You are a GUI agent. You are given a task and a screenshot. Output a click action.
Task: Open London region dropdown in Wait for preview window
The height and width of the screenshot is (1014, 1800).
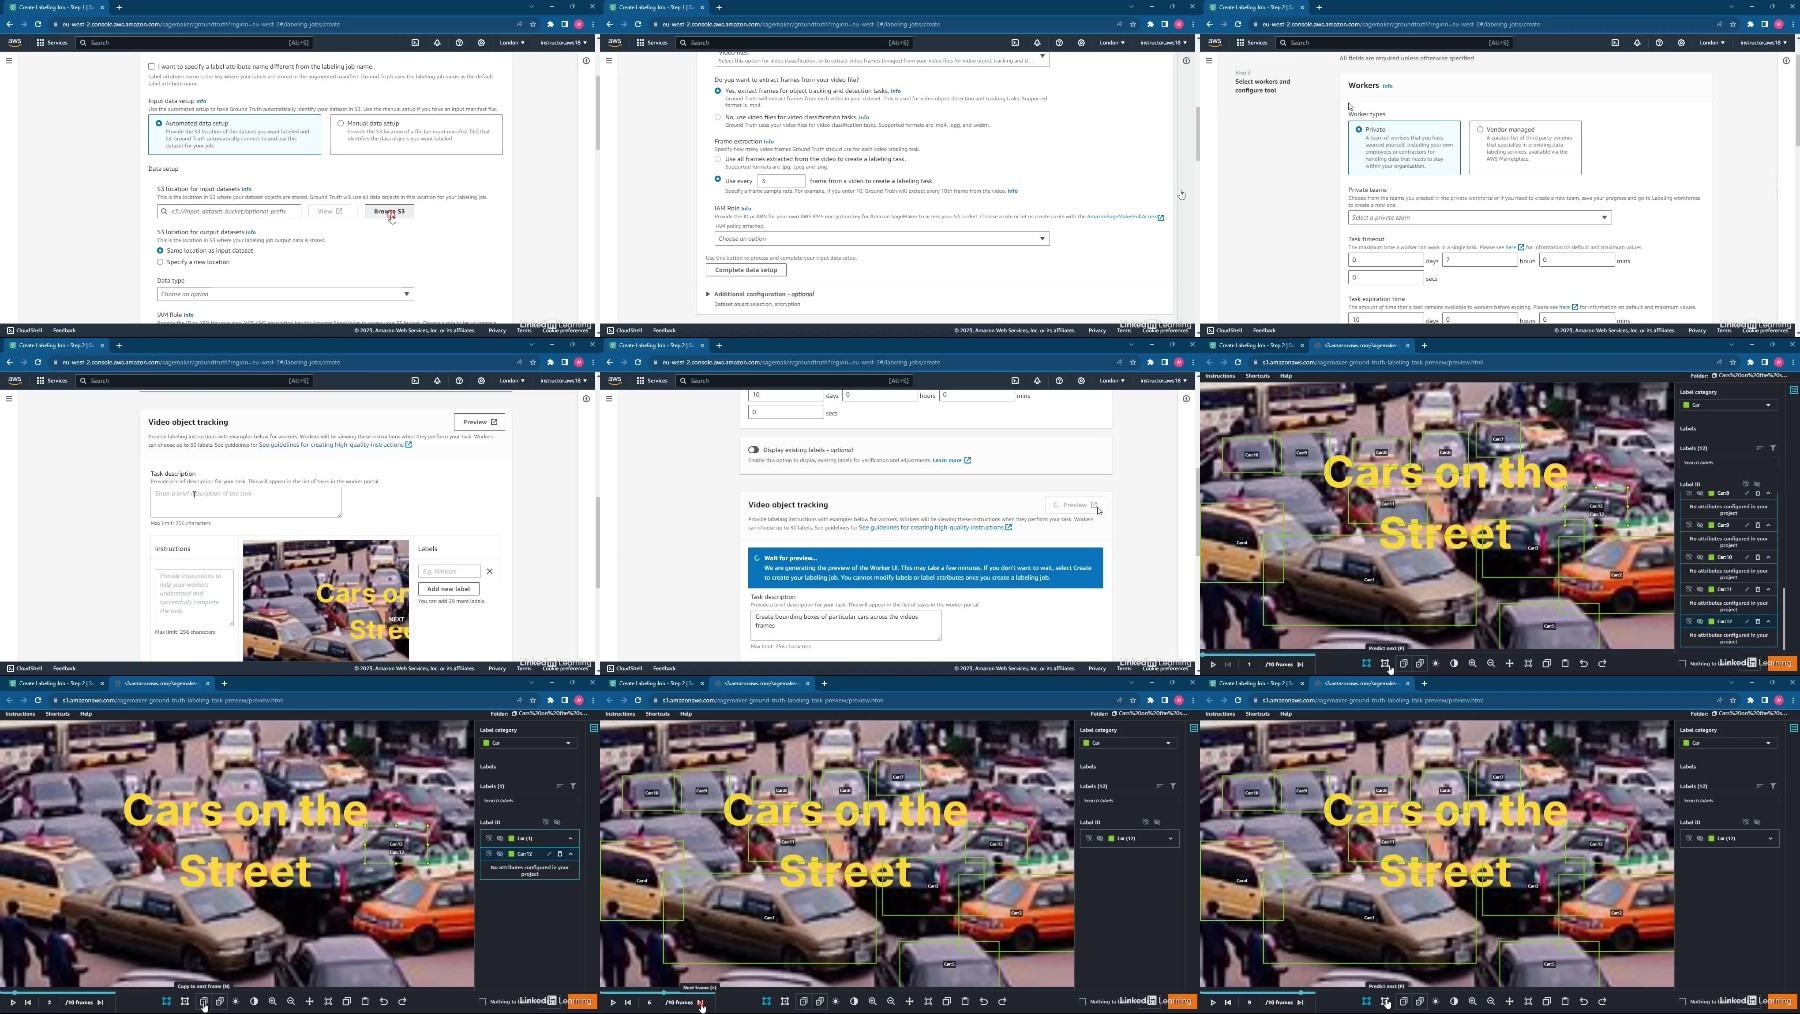(1111, 381)
